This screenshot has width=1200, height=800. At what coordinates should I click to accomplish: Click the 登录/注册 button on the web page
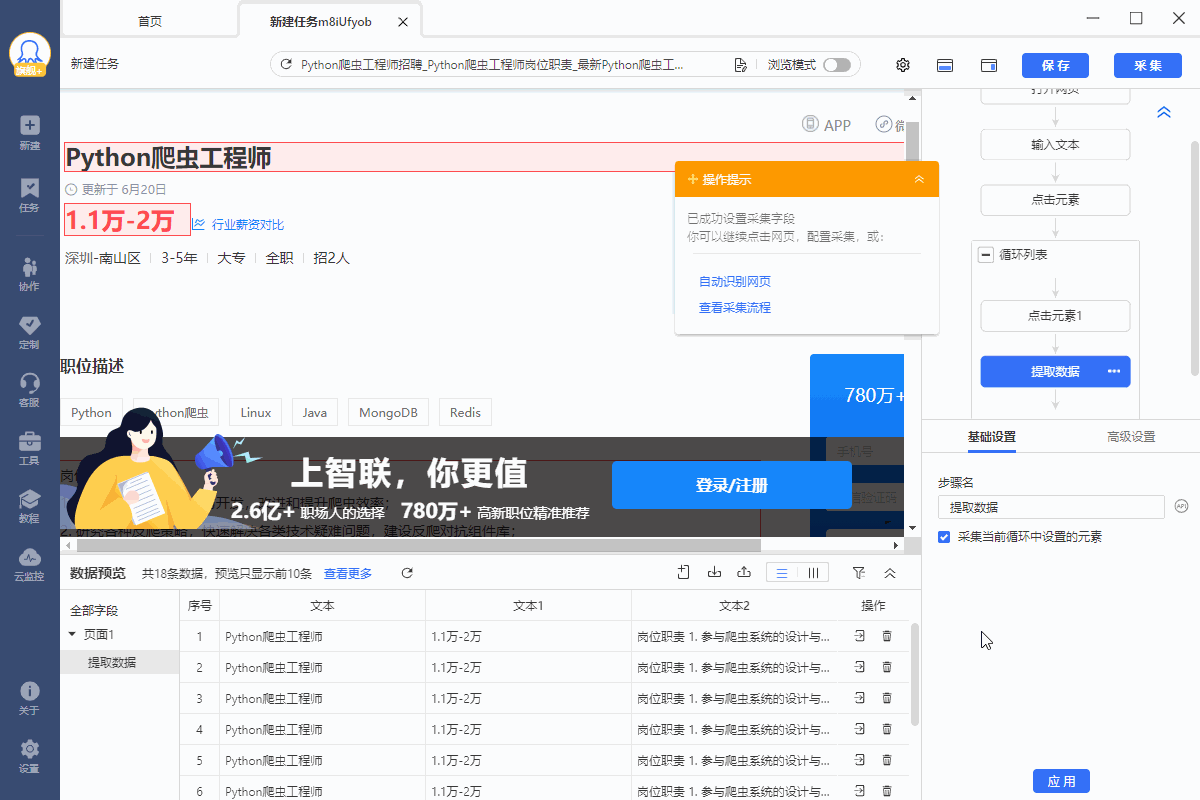pos(732,486)
